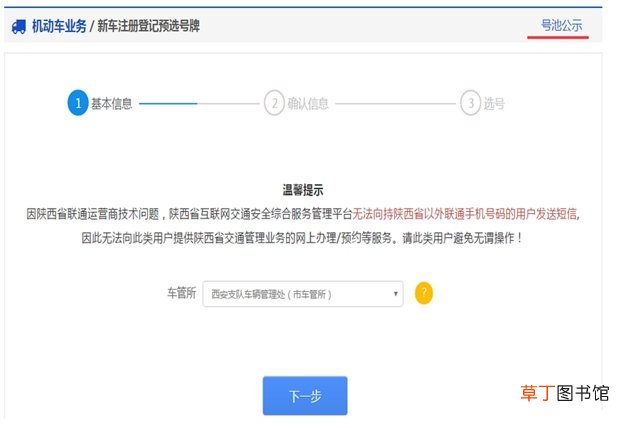Select step 3 circle 选号
The height and width of the screenshot is (428, 620).
click(471, 103)
